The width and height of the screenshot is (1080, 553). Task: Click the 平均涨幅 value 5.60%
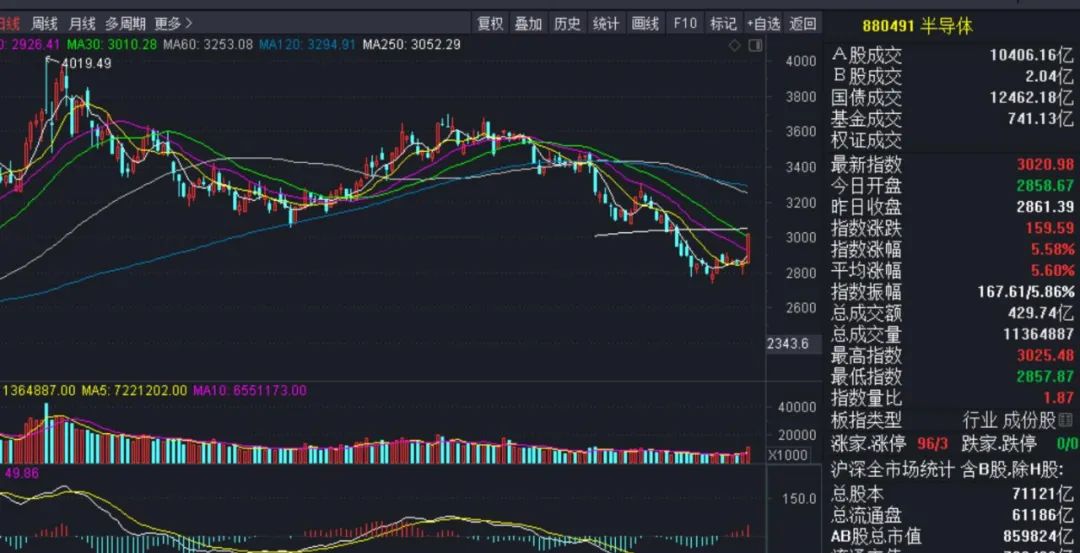pos(1052,271)
